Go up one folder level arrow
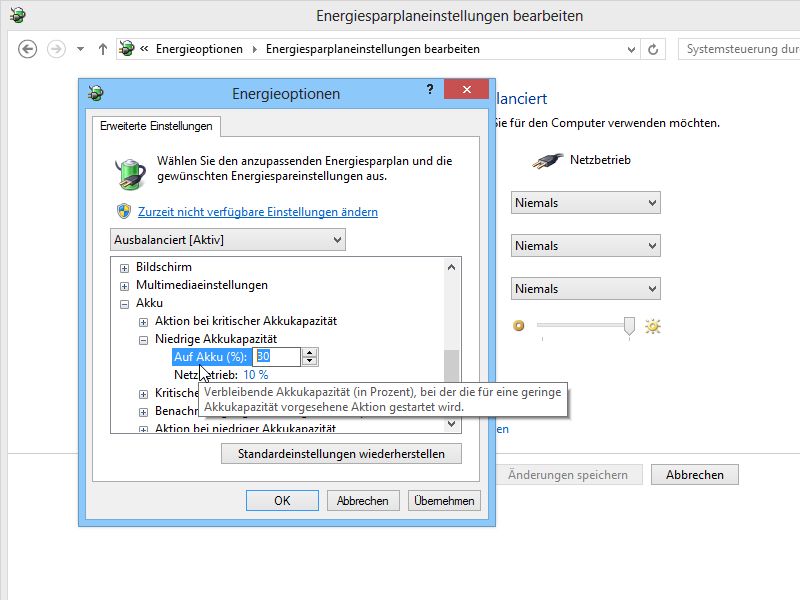Viewport: 800px width, 600px height. [x=103, y=49]
